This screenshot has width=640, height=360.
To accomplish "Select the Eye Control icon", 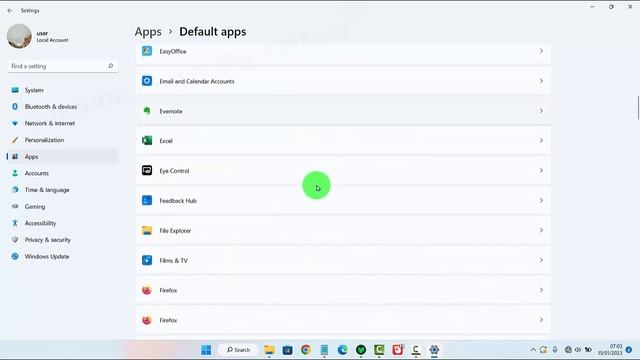I will tap(147, 170).
